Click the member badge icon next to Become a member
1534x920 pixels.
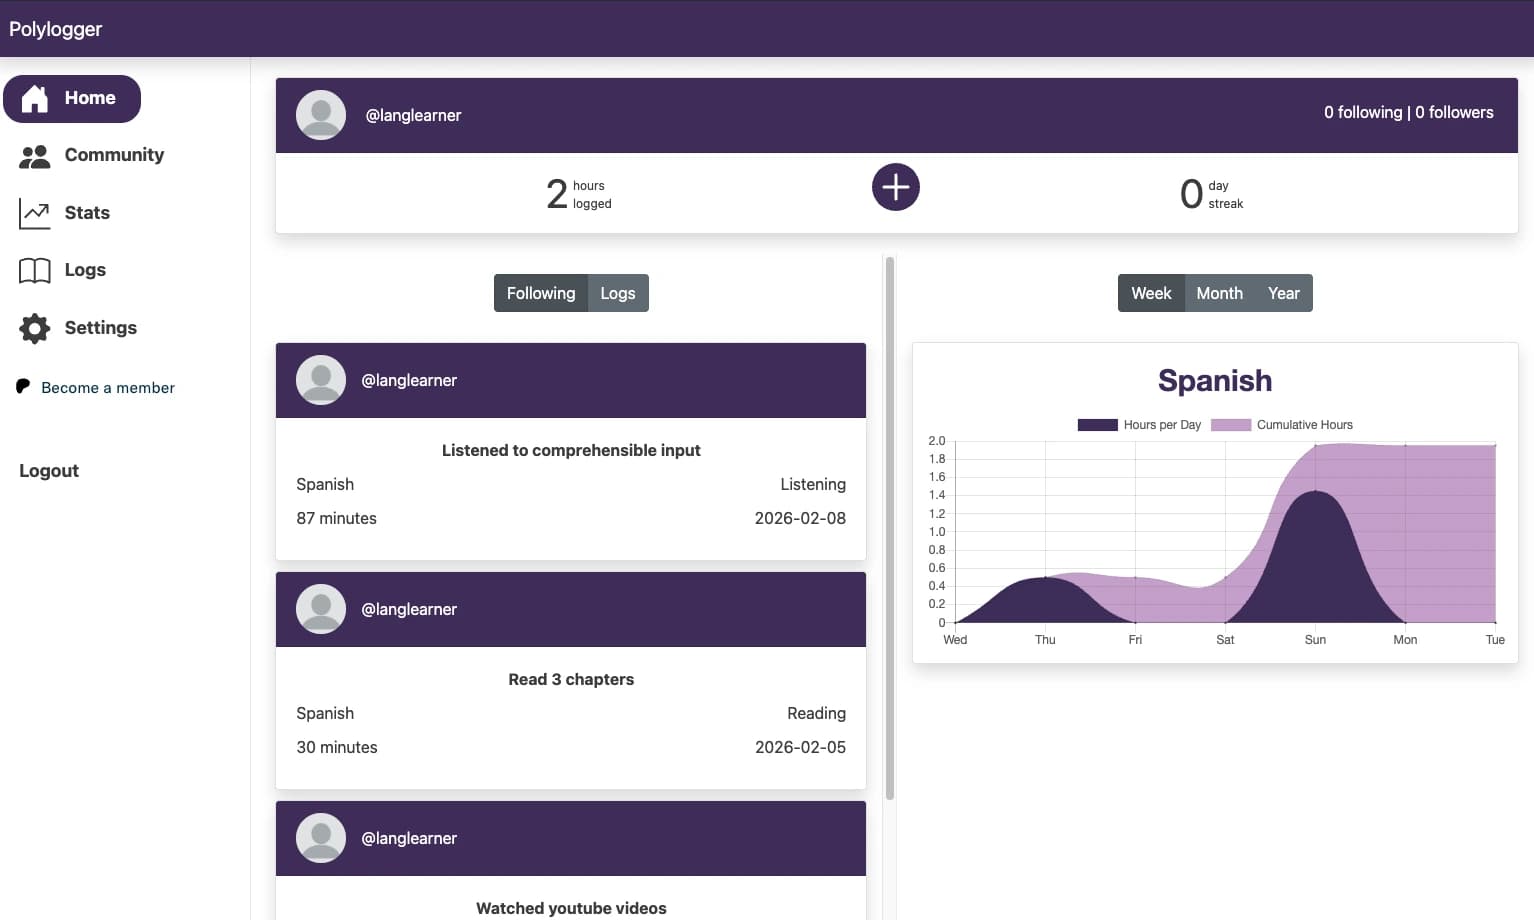[23, 385]
